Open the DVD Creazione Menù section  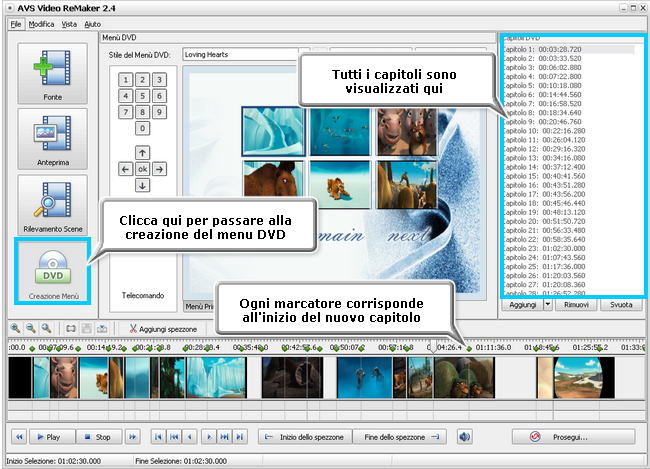53,272
